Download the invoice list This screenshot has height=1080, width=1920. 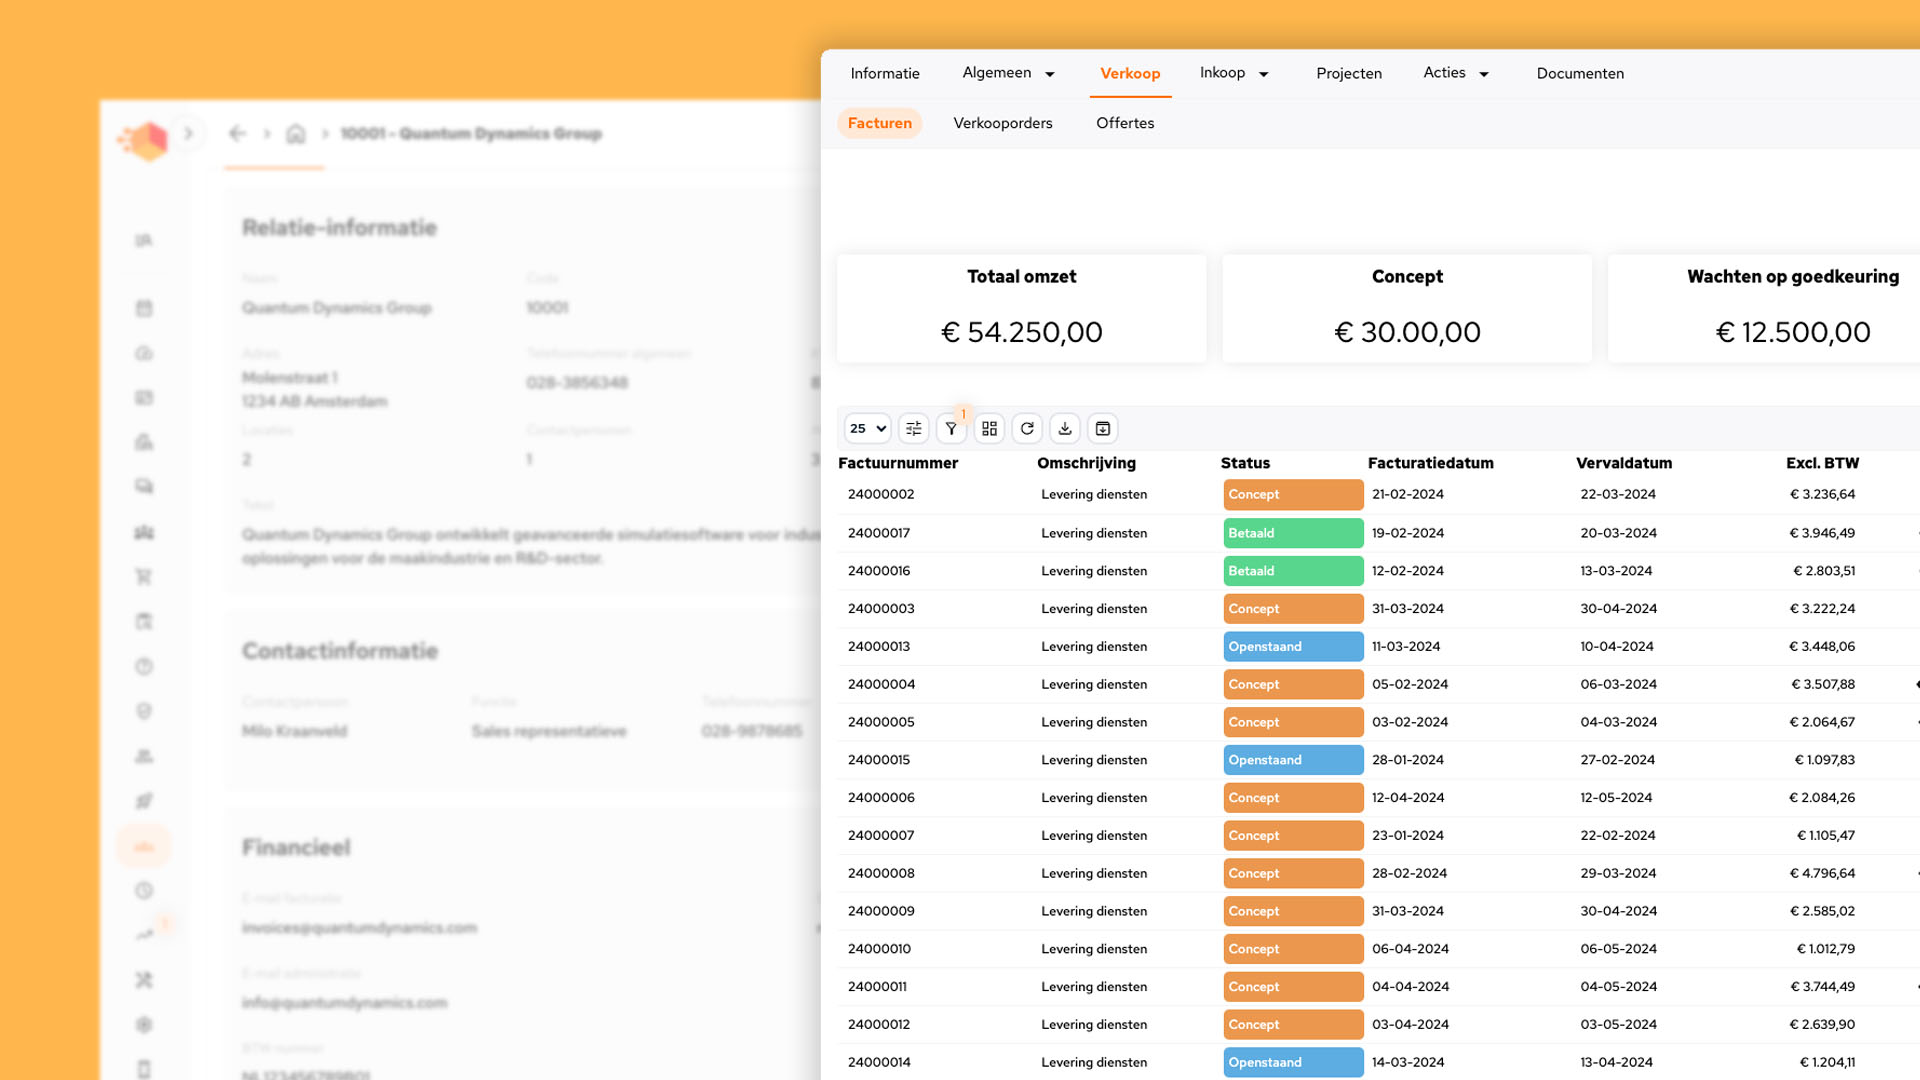[1065, 428]
